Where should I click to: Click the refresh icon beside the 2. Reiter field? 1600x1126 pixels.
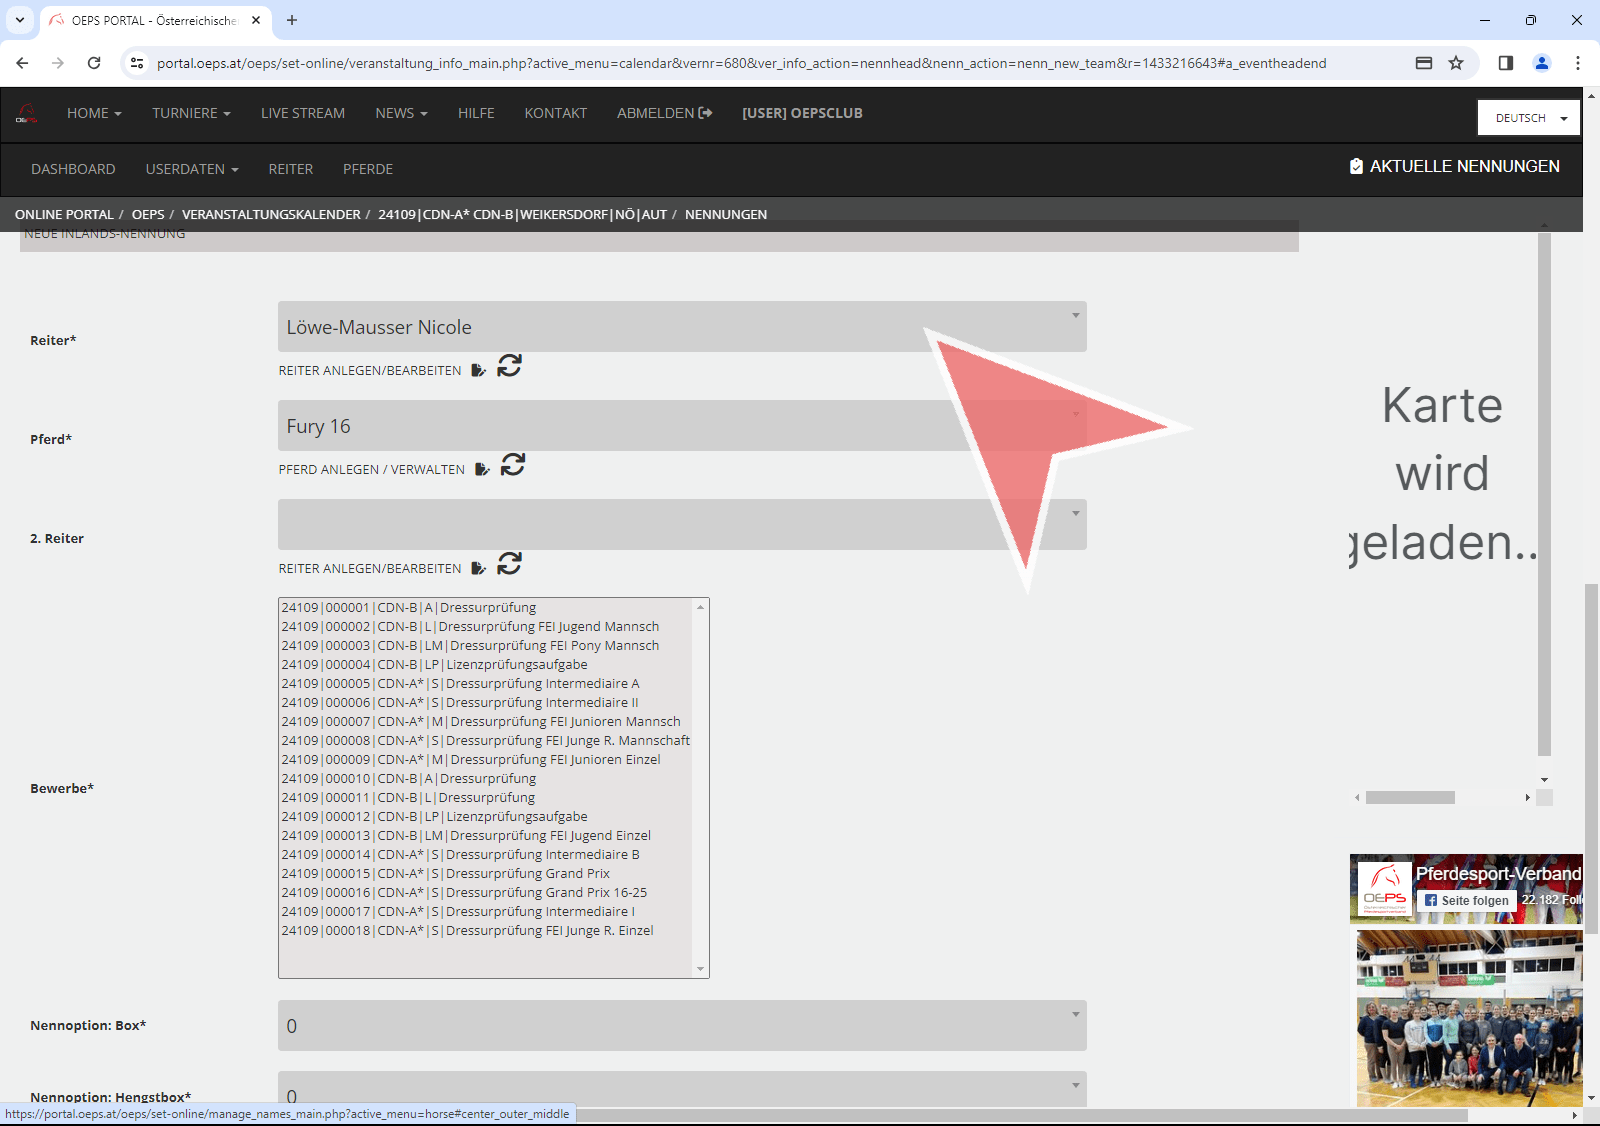509,564
